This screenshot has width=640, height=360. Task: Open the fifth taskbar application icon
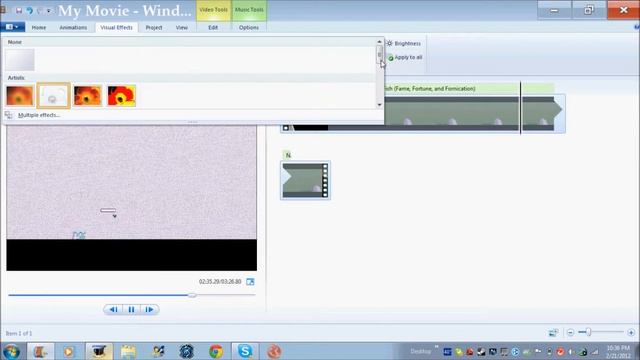coord(158,351)
